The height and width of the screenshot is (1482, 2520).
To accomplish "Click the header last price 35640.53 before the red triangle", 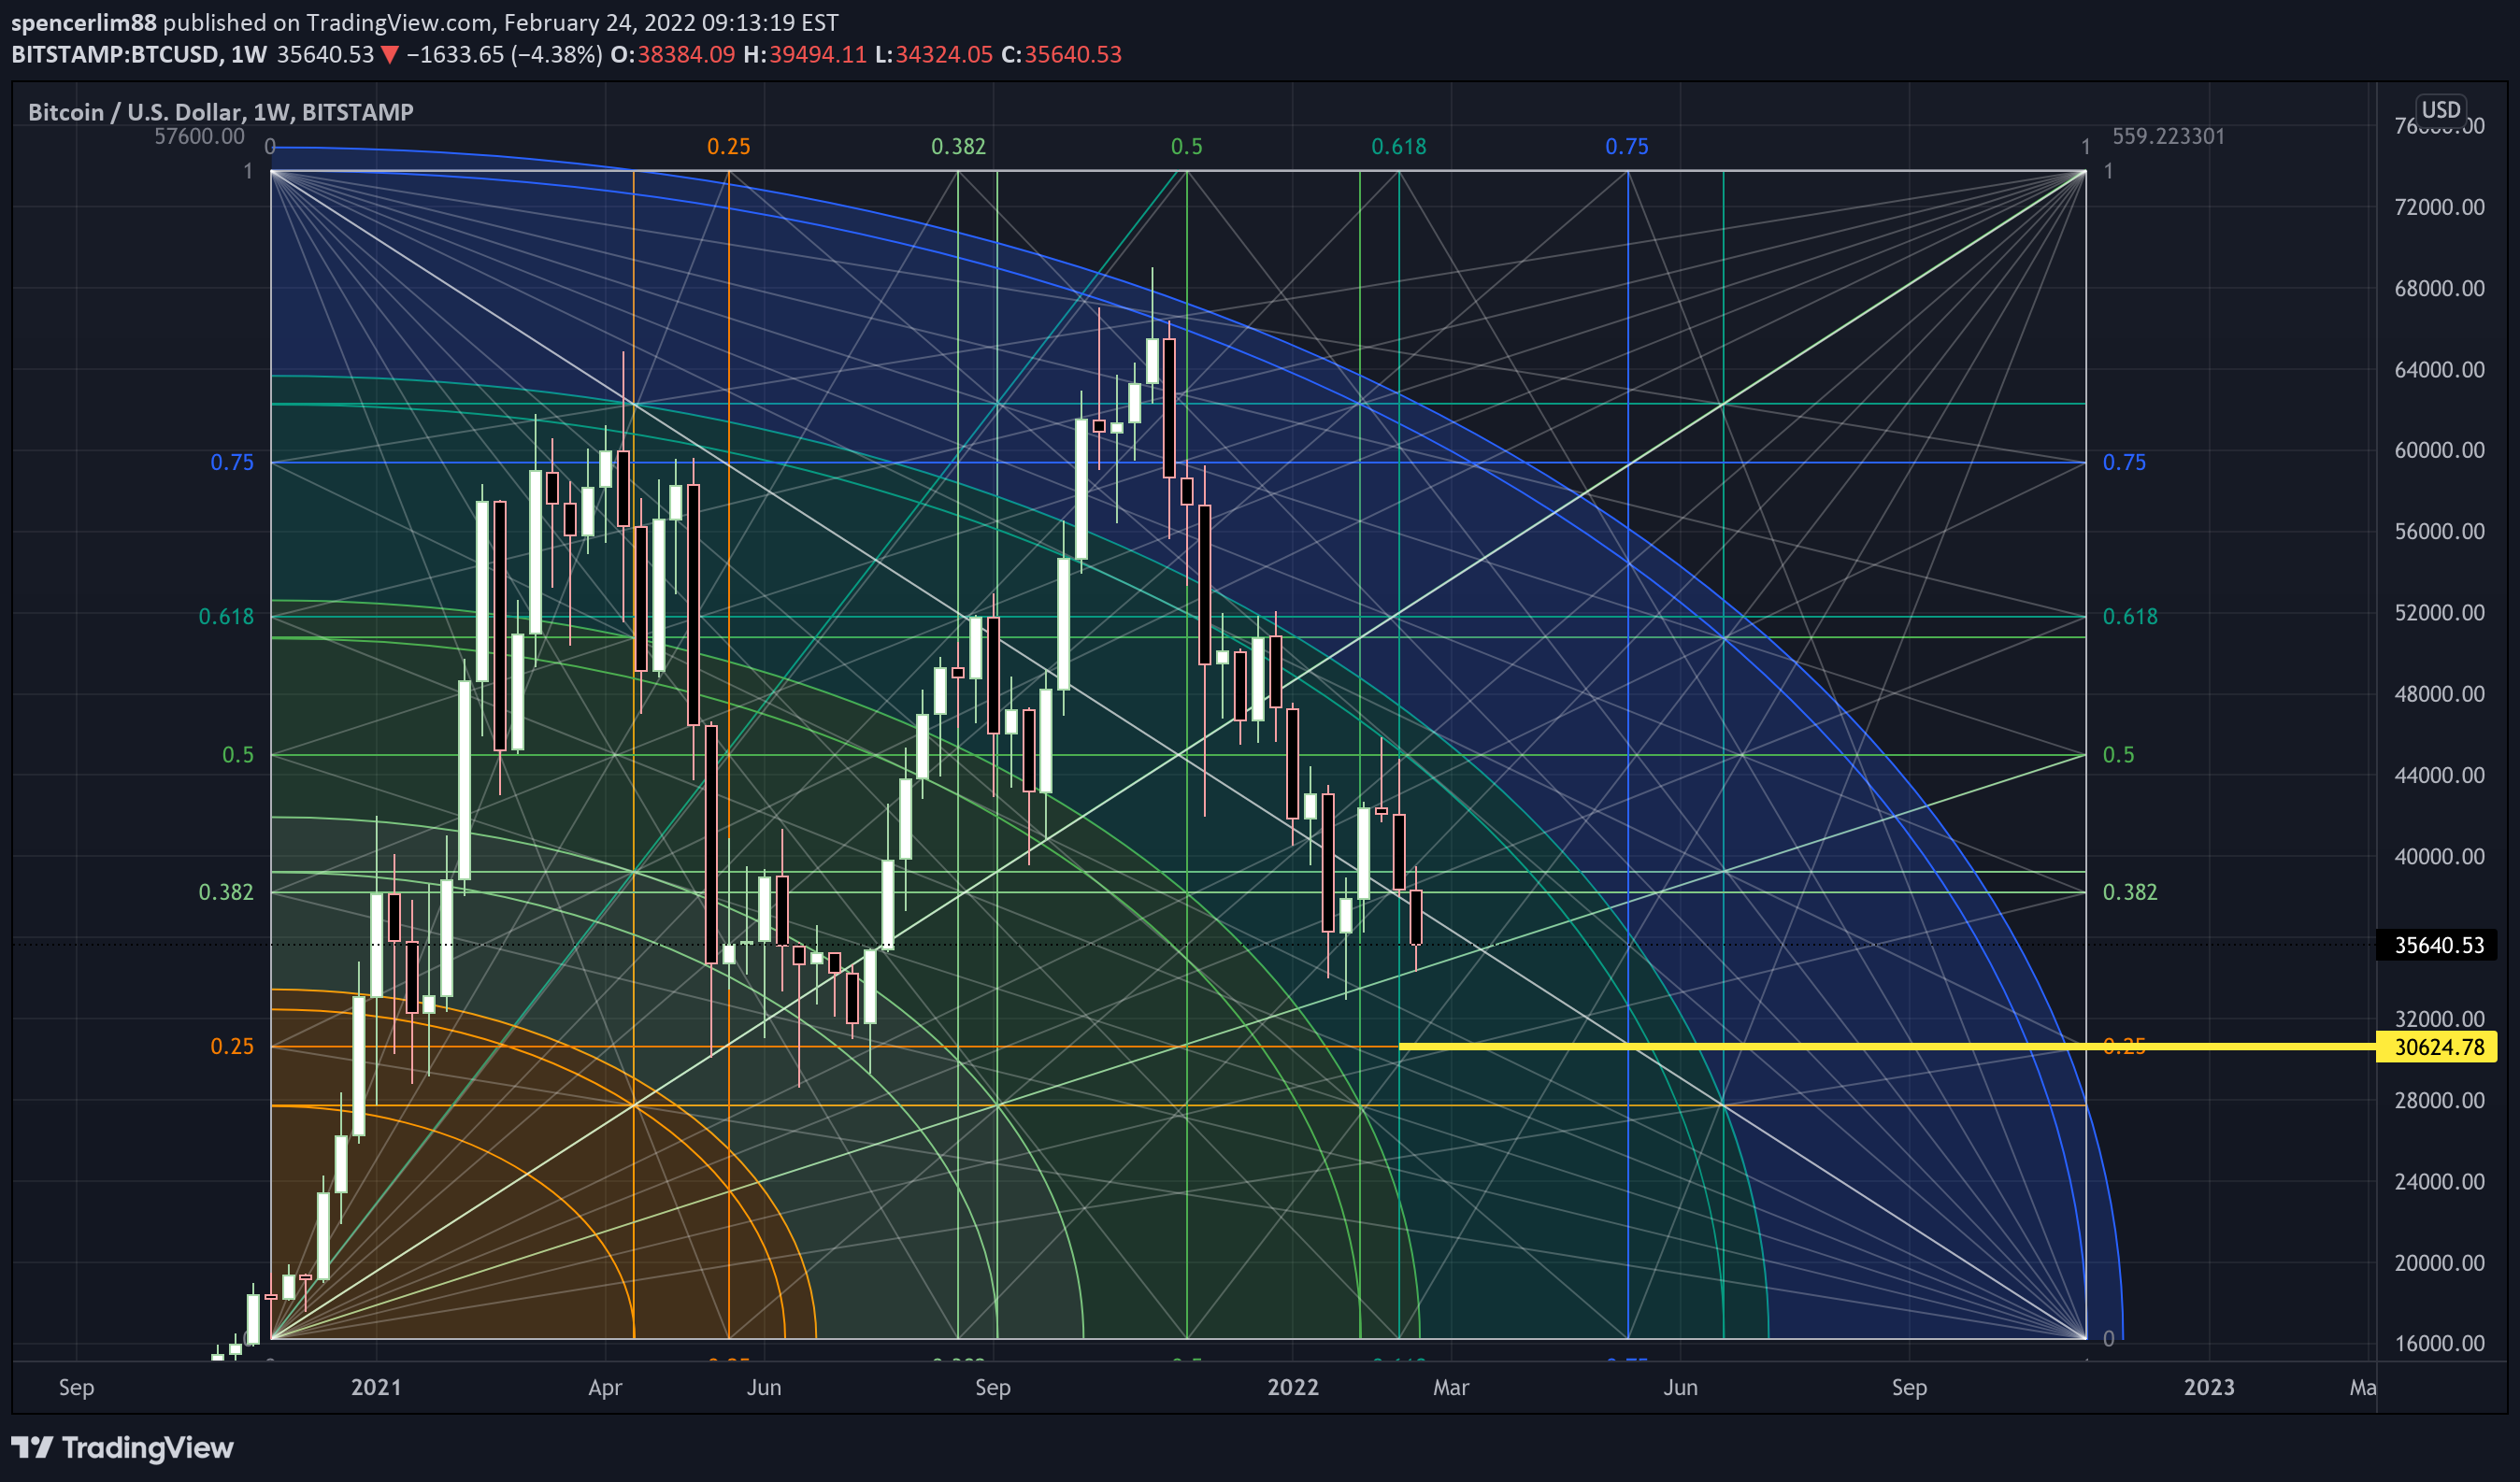I will tap(325, 54).
